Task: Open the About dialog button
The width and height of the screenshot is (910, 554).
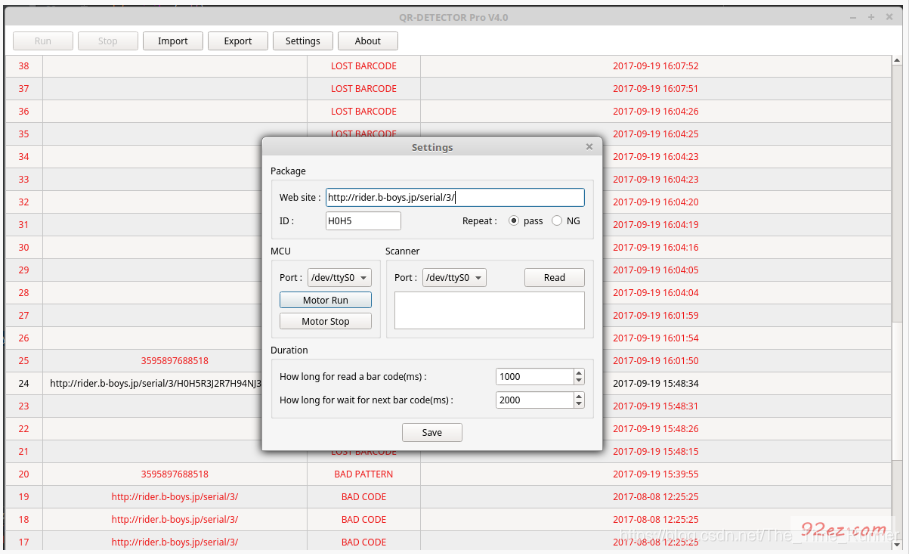Action: click(367, 41)
